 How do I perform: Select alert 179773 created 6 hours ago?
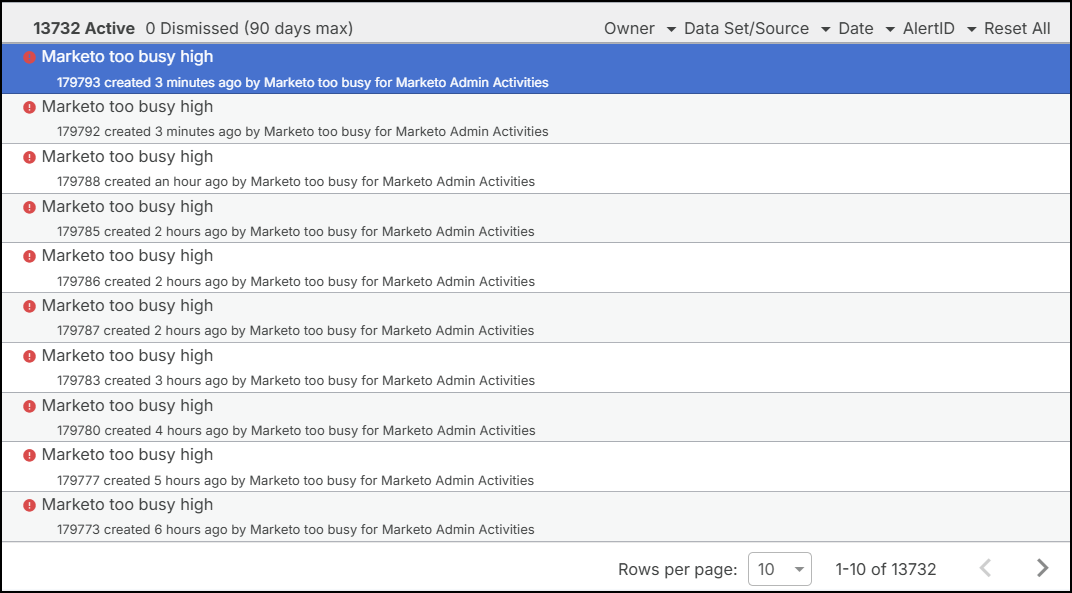point(536,517)
